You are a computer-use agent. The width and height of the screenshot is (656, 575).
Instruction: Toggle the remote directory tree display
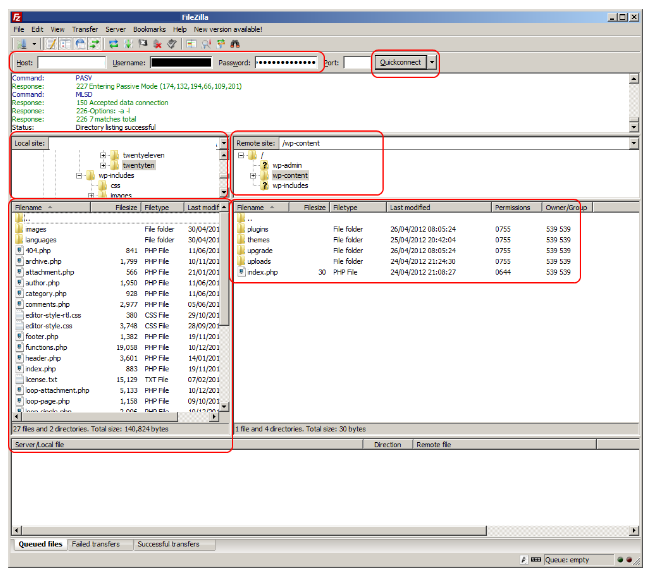[80, 44]
